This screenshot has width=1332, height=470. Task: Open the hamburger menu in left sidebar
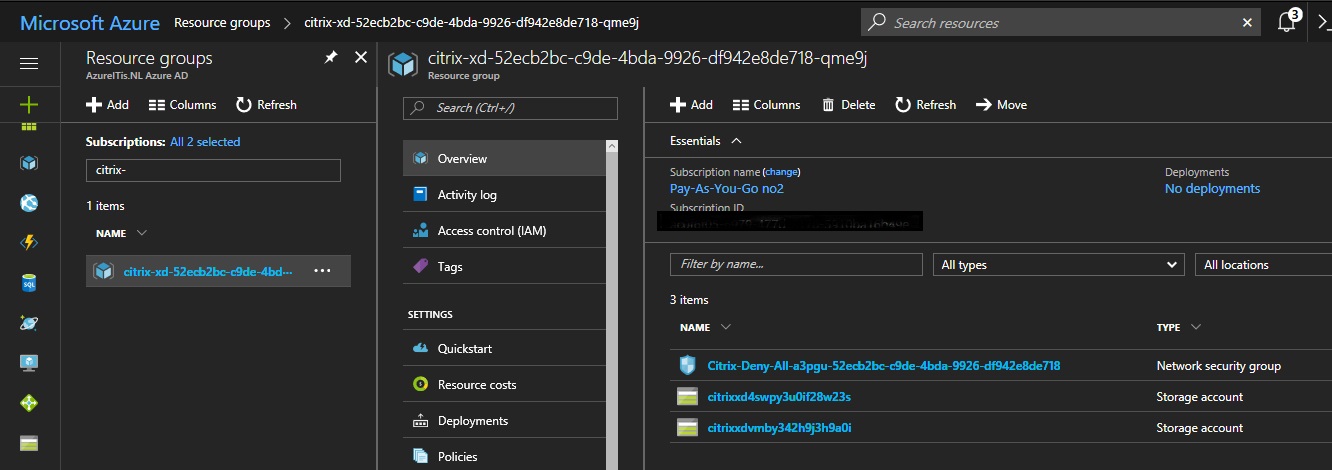pos(29,63)
